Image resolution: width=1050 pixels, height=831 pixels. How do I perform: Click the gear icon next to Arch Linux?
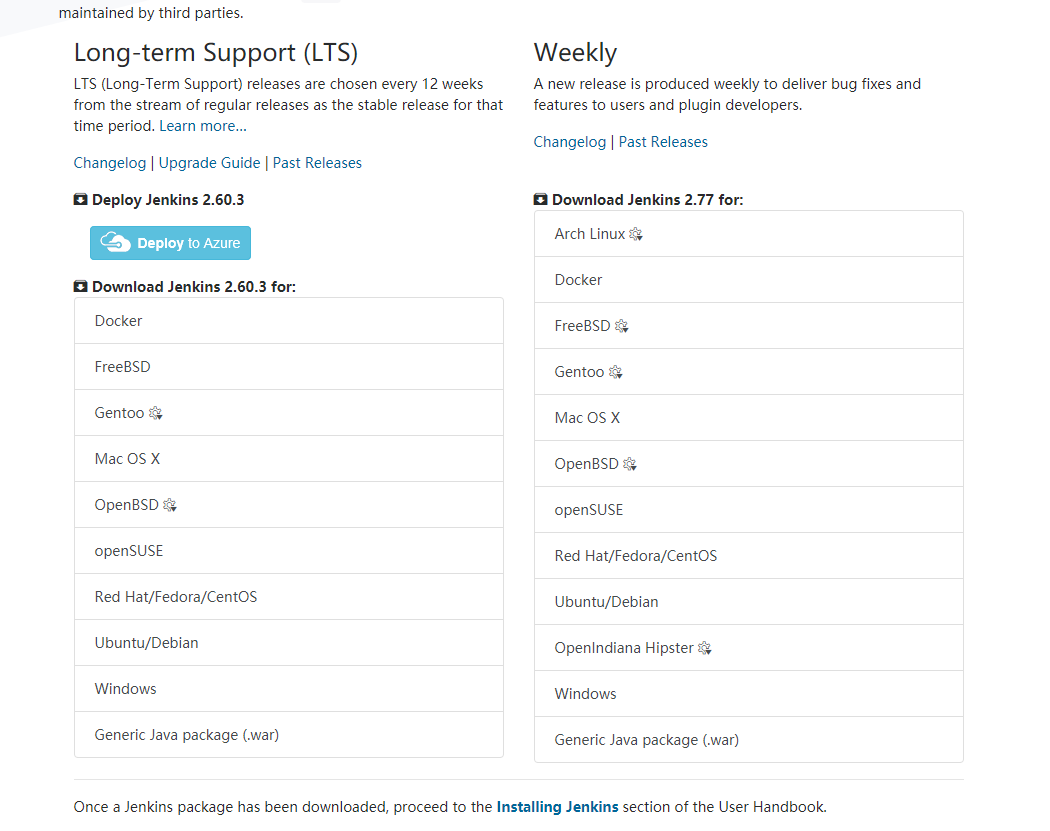click(636, 234)
